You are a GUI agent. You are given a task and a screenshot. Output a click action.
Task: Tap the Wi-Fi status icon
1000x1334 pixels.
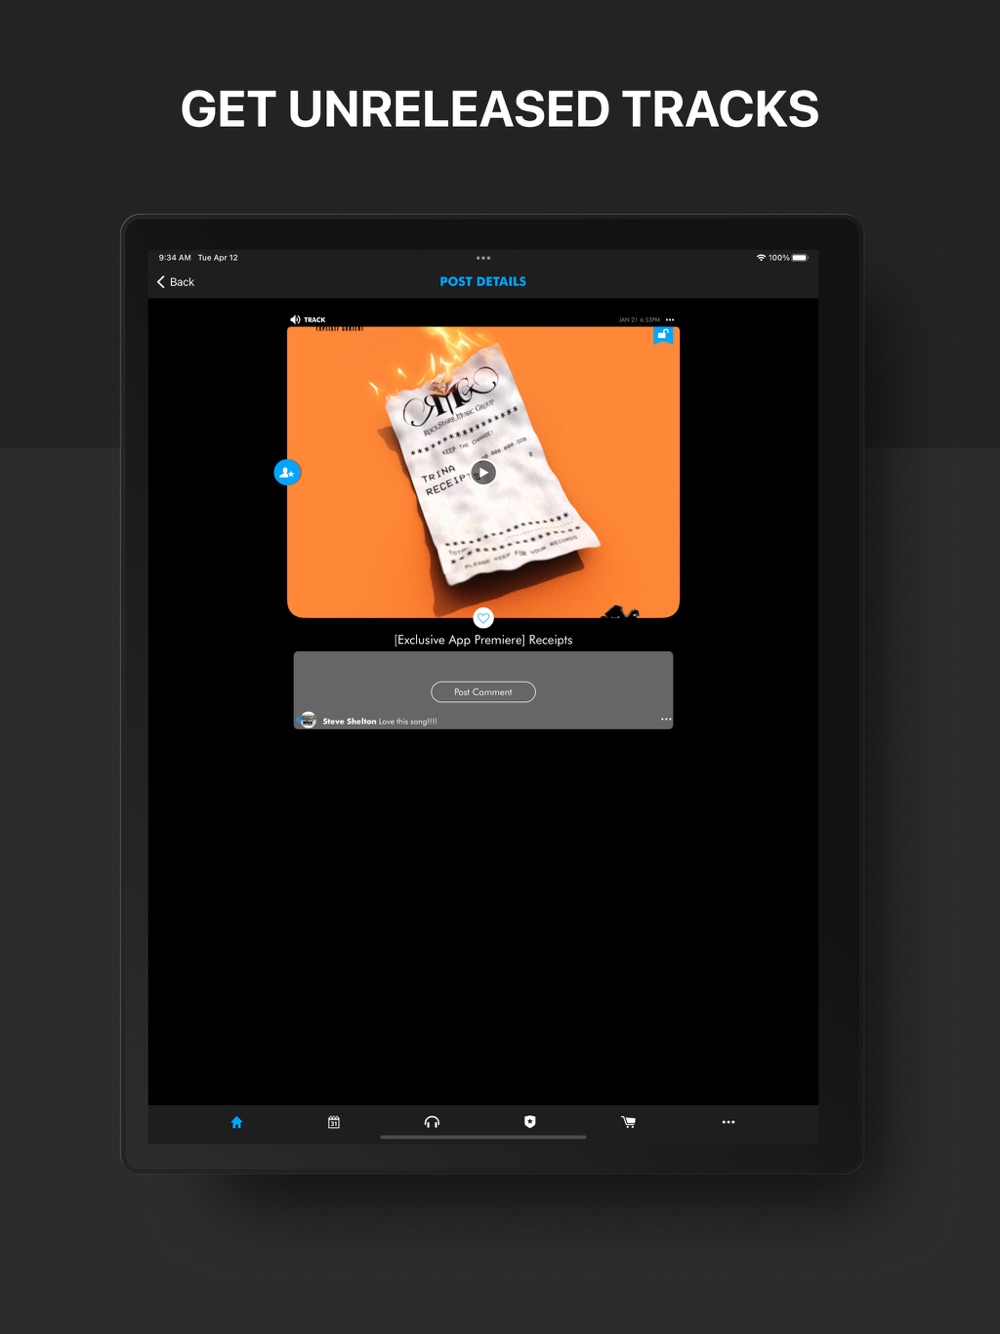(x=761, y=258)
